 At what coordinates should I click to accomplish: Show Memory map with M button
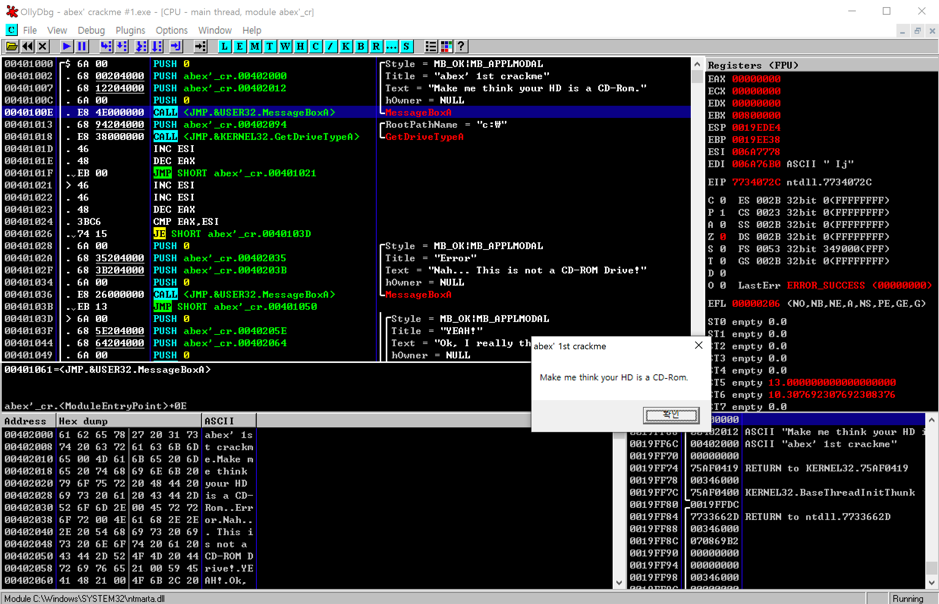[255, 46]
